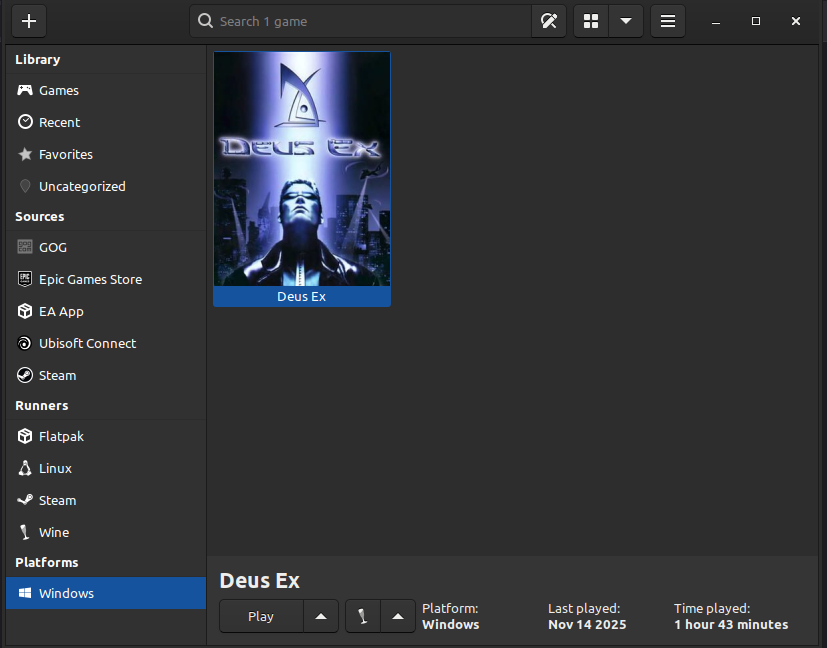Select the GOG source
Image resolution: width=827 pixels, height=648 pixels.
pos(53,248)
